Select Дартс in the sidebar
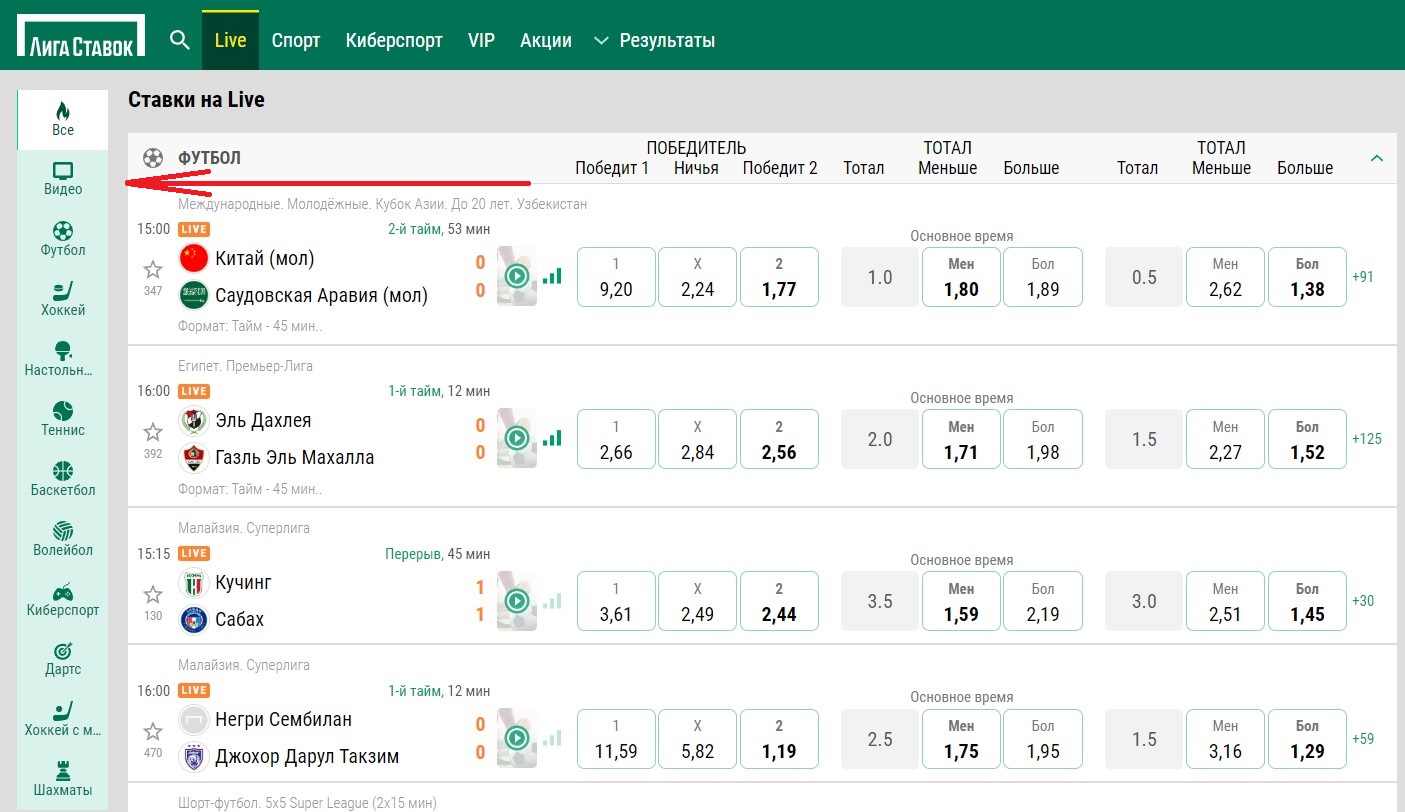 click(63, 659)
